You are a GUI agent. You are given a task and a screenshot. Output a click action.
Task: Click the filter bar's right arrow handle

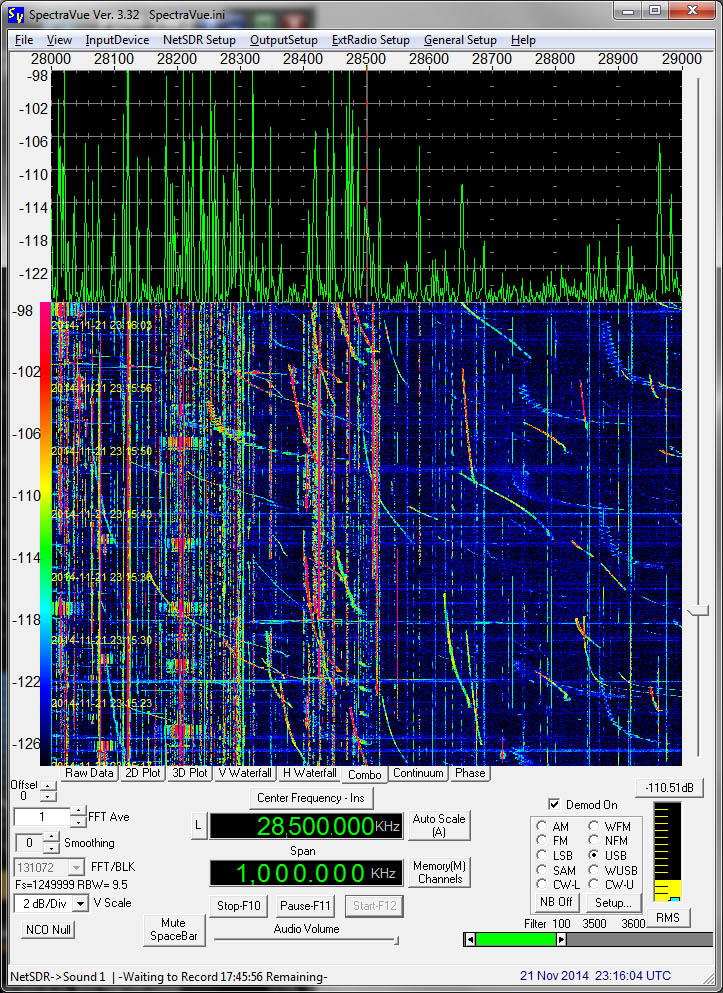coord(561,940)
